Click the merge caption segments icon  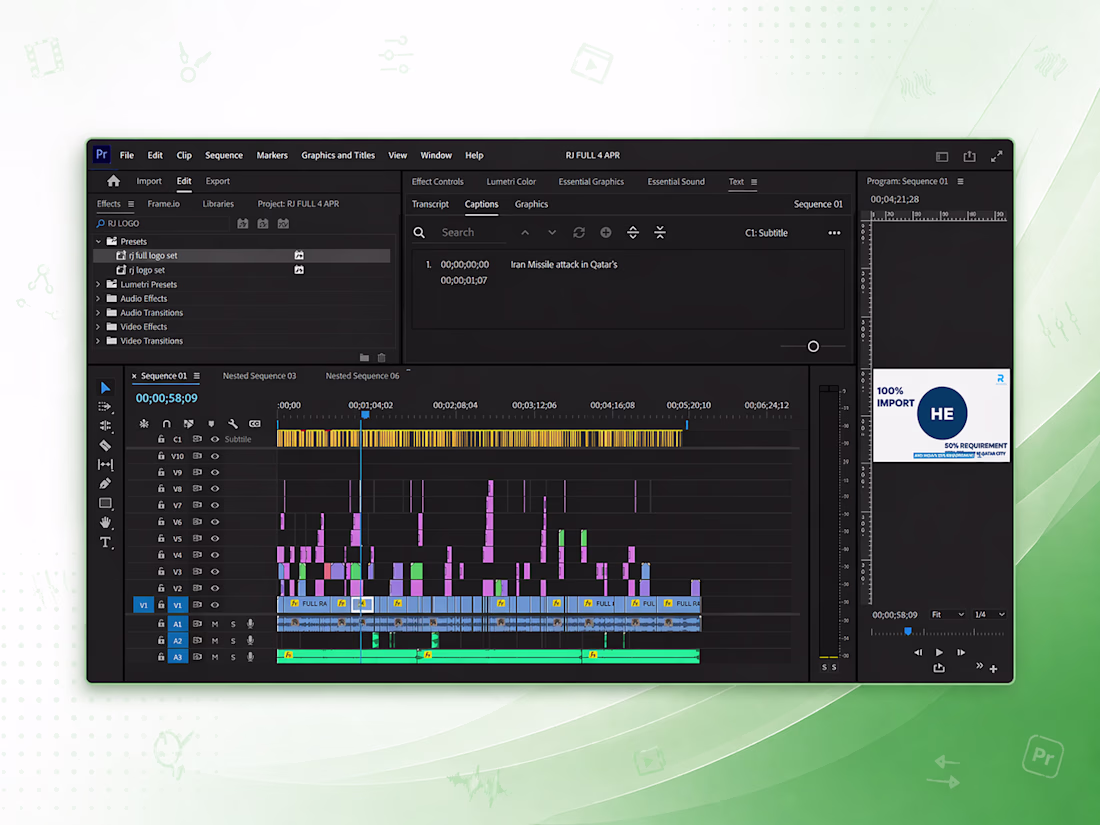659,232
